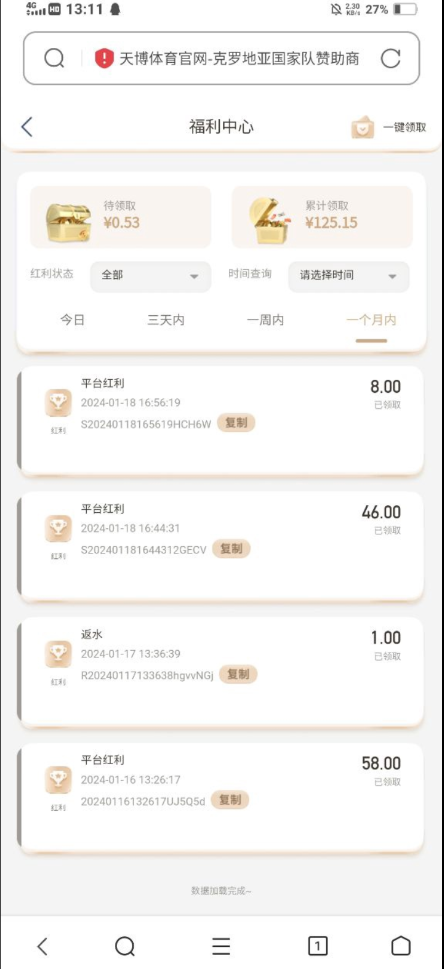Go back using the header arrow
444x969 pixels.
click(26, 127)
